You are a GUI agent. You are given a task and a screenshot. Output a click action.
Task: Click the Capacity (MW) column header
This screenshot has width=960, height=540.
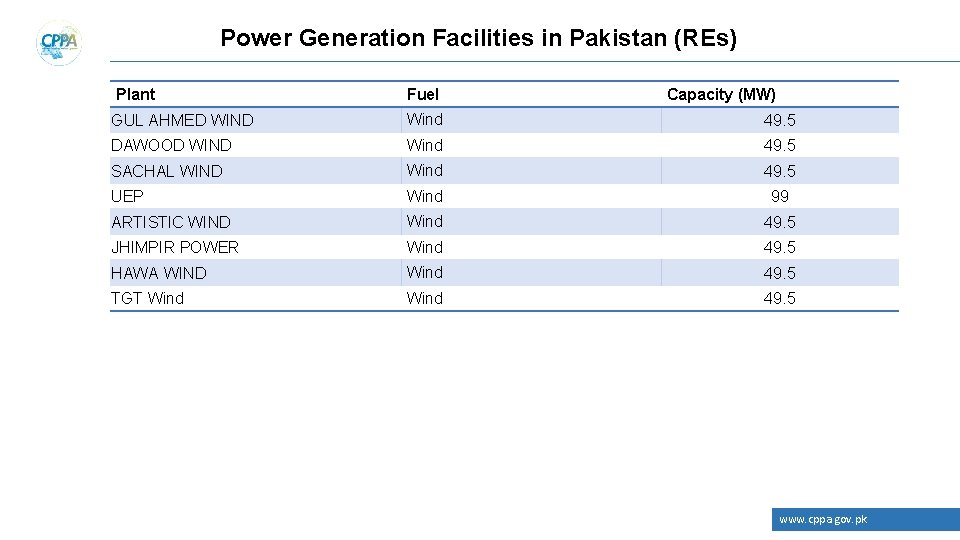click(721, 94)
